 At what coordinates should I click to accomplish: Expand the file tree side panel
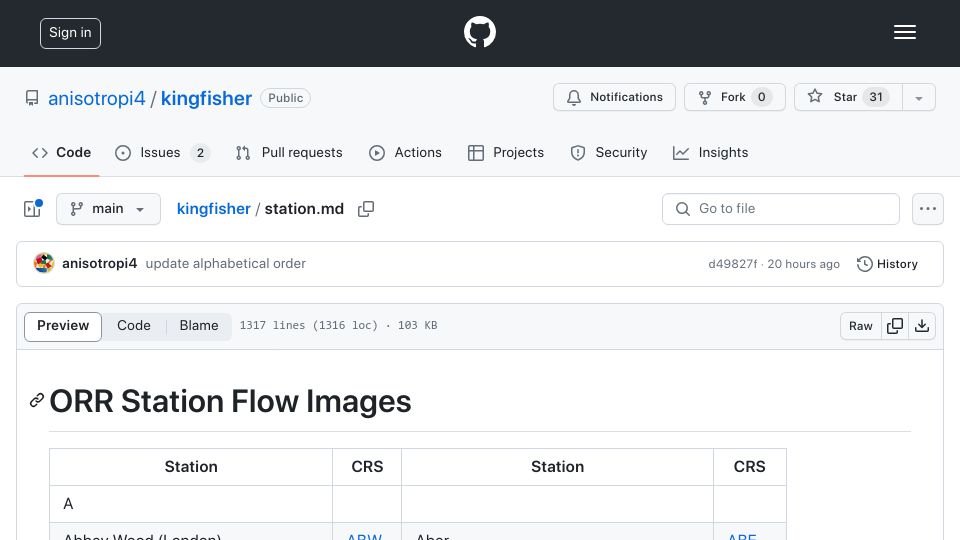pyautogui.click(x=33, y=209)
